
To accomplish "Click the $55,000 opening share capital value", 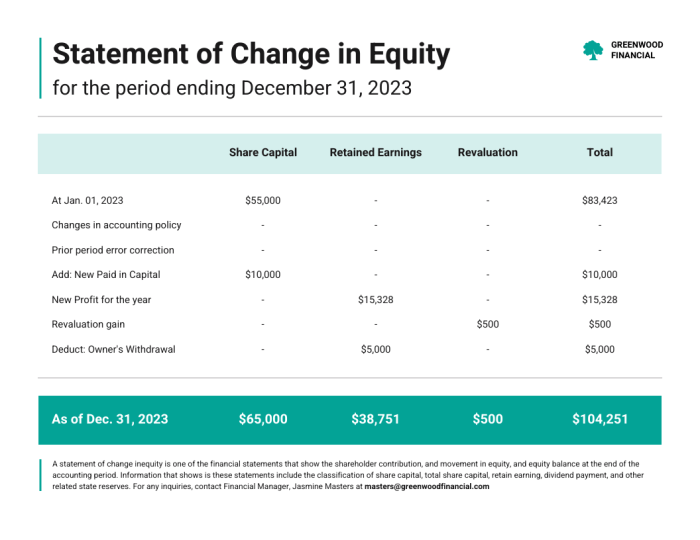I will [x=263, y=200].
